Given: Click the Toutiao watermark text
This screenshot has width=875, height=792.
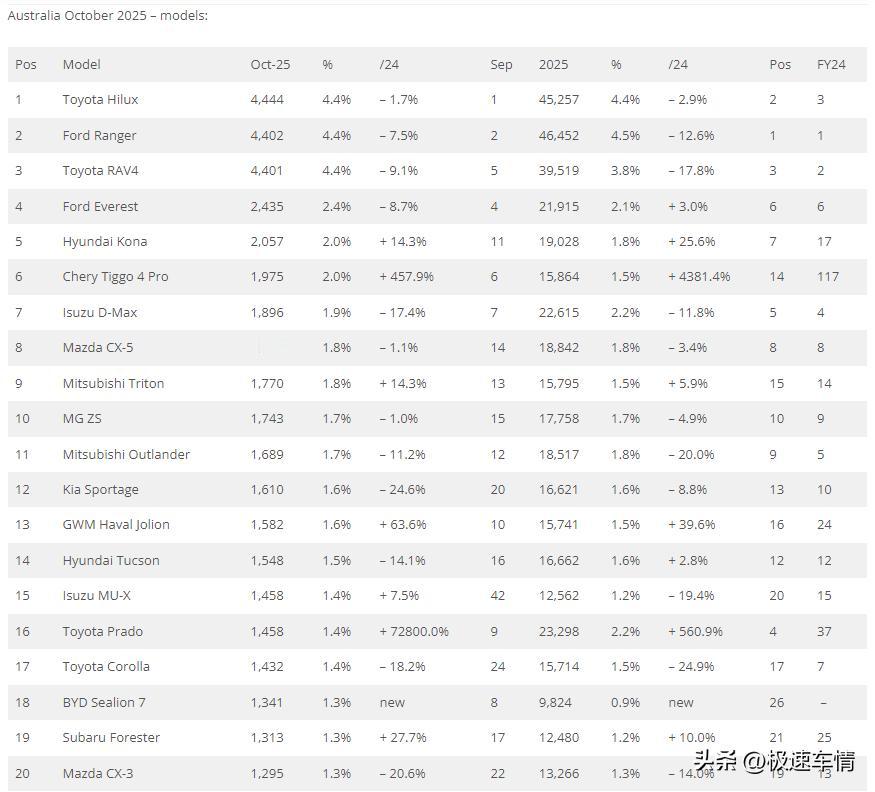Looking at the screenshot, I should (774, 761).
